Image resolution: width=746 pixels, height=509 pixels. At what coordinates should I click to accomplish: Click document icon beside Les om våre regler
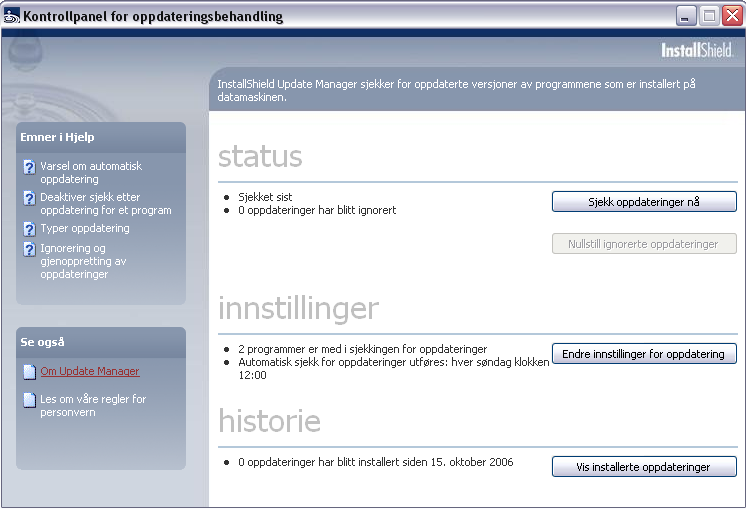pos(29,400)
